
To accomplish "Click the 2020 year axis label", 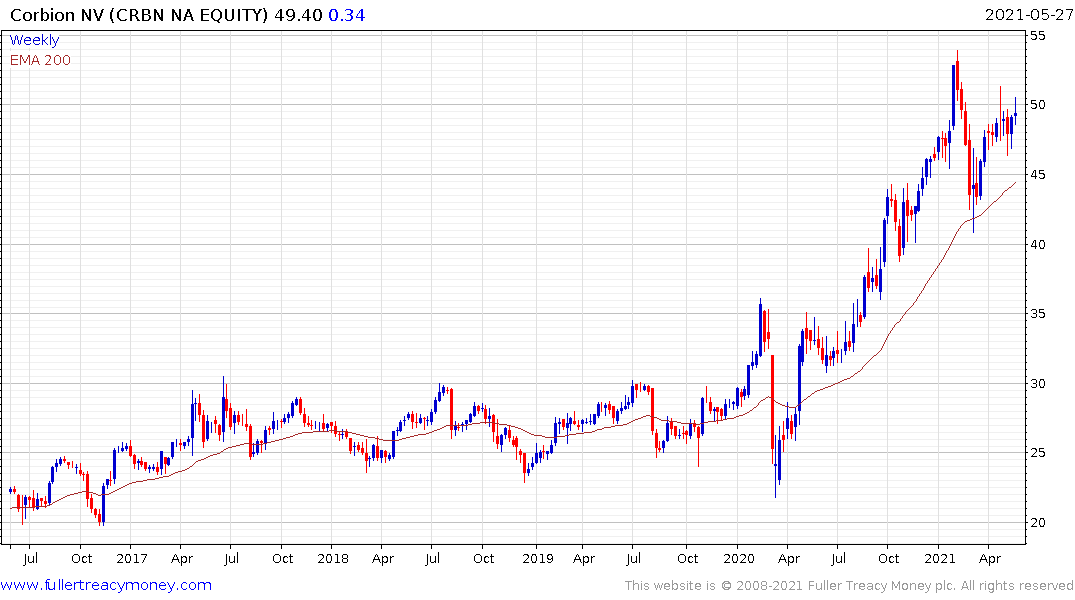I will (x=739, y=558).
